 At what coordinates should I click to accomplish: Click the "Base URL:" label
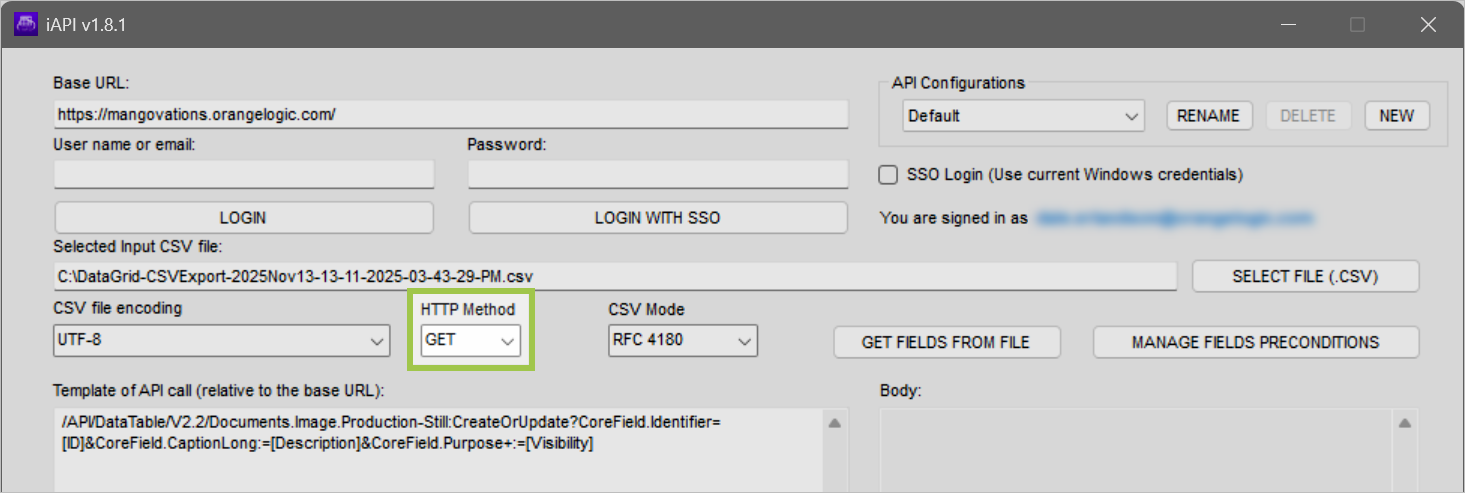click(x=92, y=83)
